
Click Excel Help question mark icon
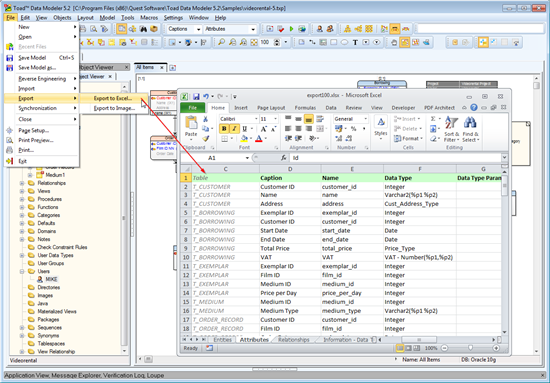pyautogui.click(x=474, y=107)
